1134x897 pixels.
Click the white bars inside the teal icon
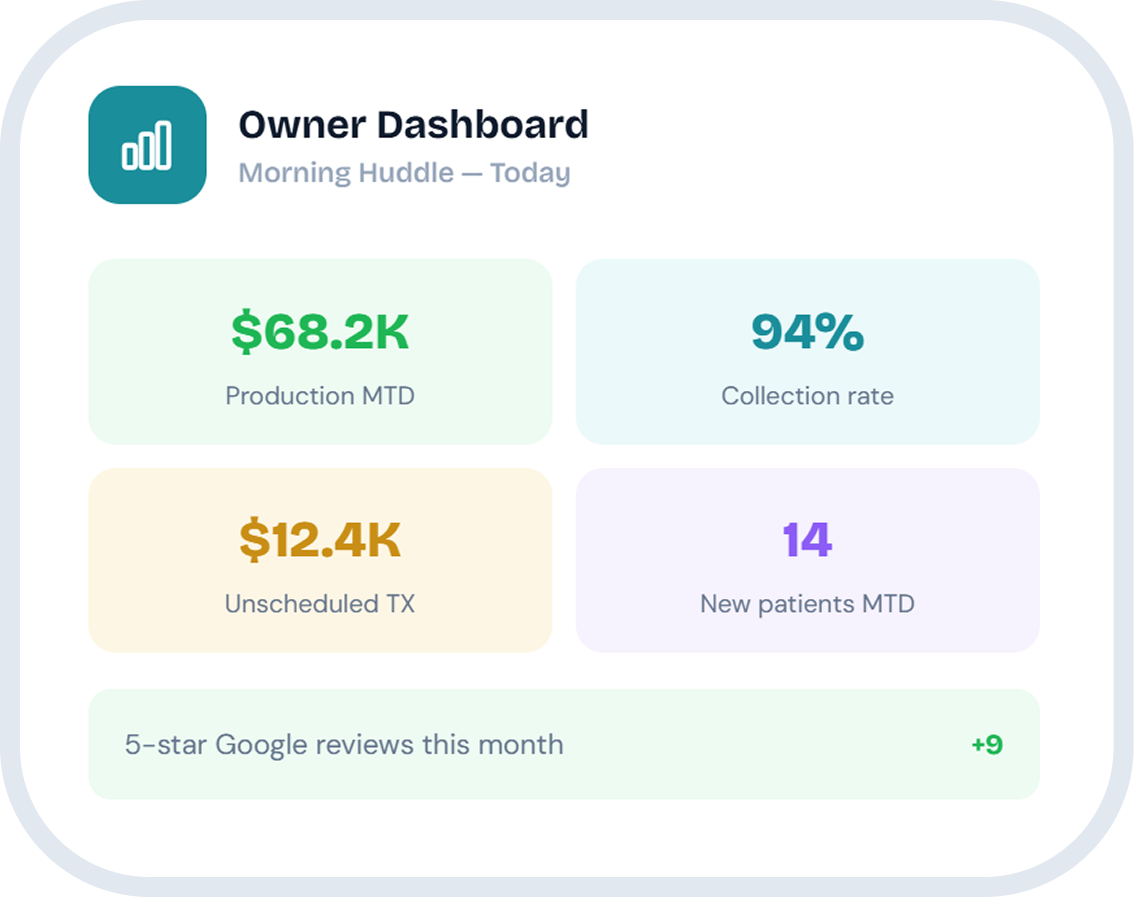click(147, 147)
